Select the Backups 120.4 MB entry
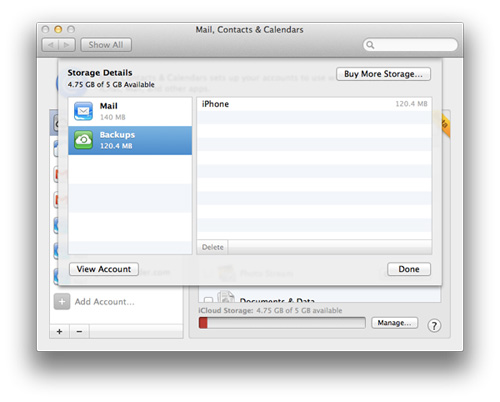Image resolution: width=500 pixels, height=402 pixels. (130, 140)
